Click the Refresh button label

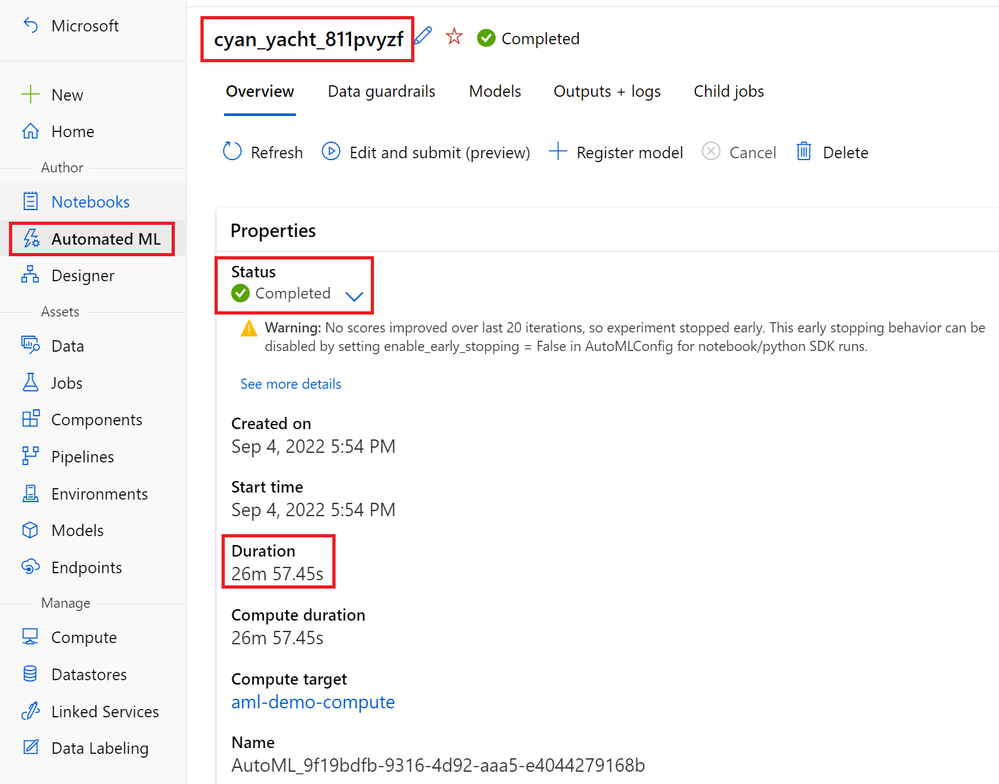277,153
